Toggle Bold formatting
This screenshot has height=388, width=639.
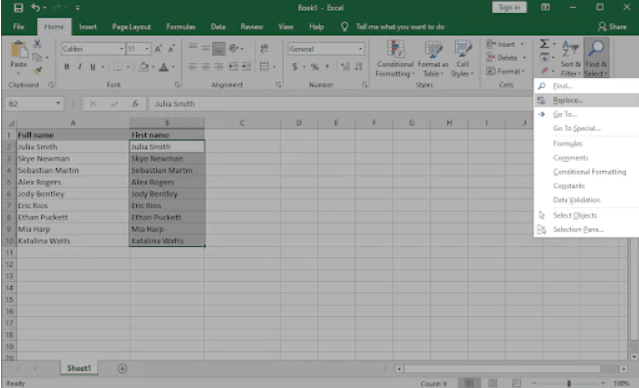[67, 67]
